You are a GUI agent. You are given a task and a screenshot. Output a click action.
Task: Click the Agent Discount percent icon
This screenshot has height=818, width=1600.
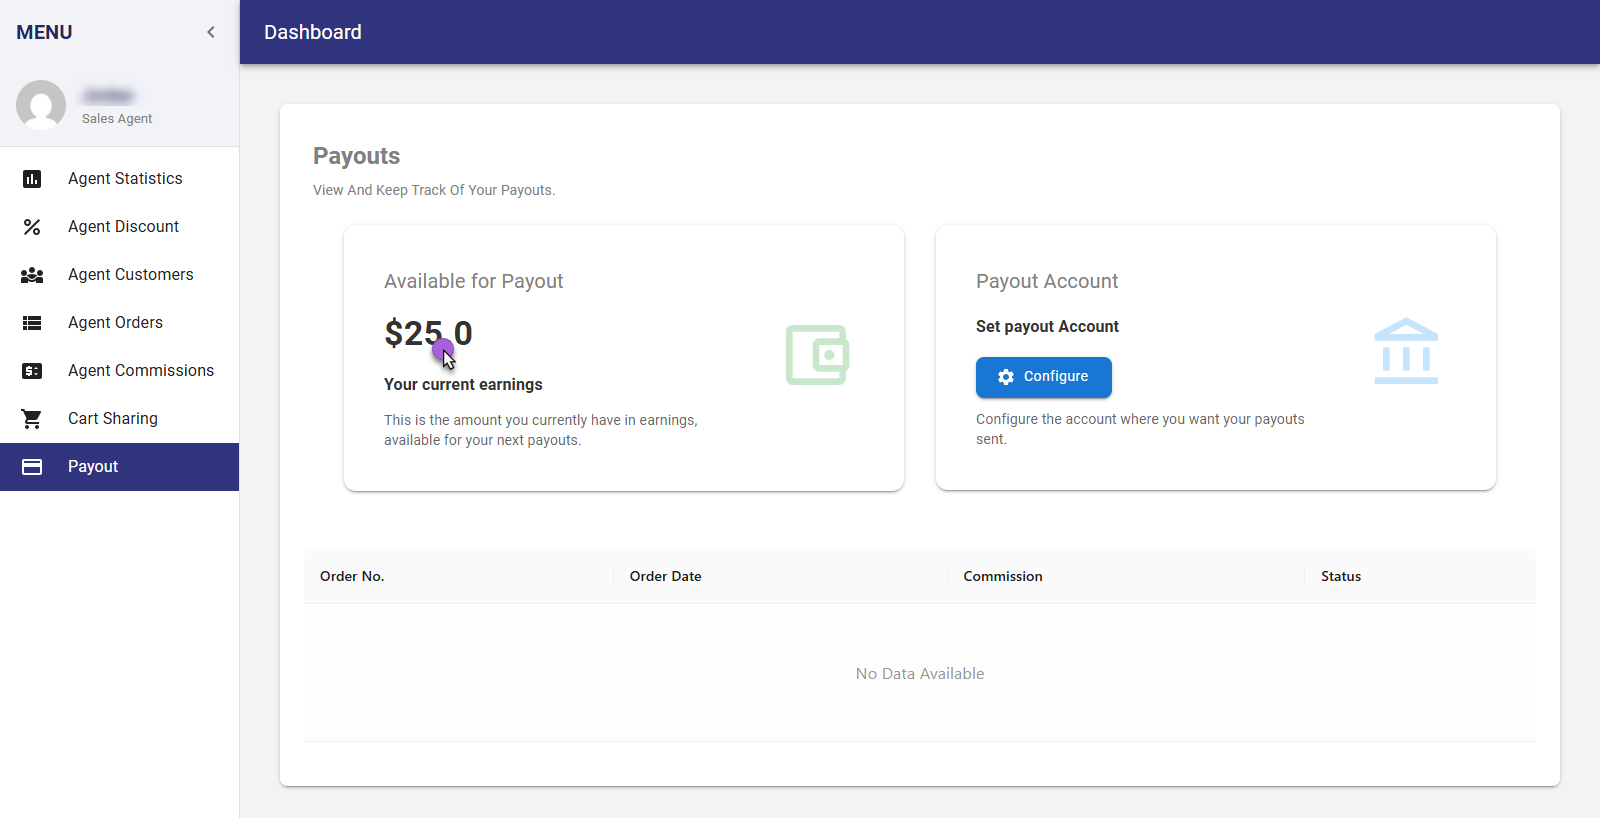[x=32, y=227]
